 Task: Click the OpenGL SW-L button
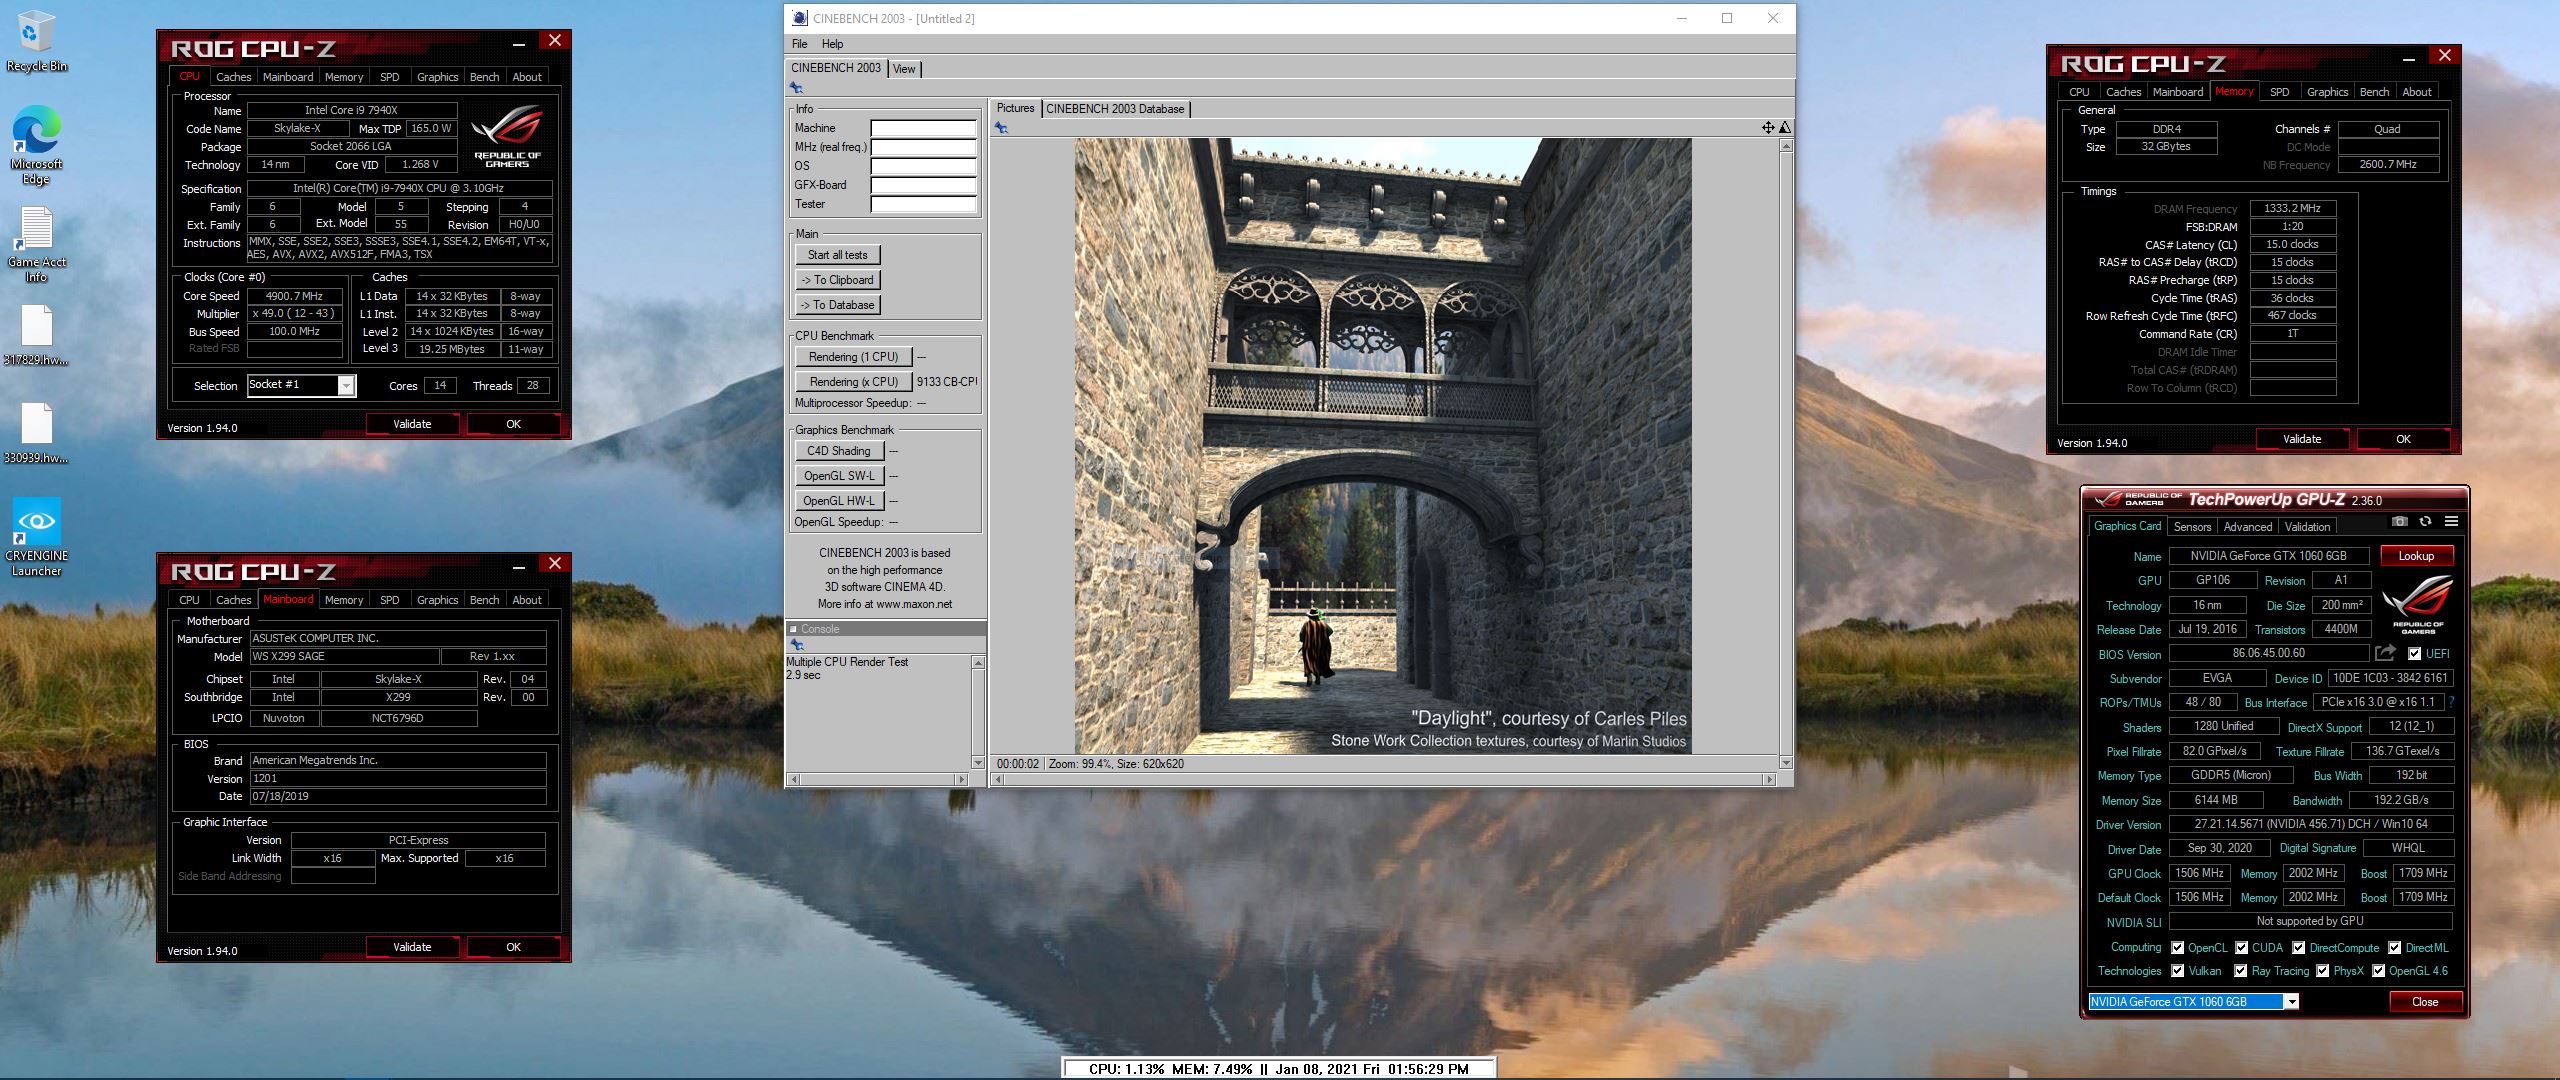[x=839, y=476]
